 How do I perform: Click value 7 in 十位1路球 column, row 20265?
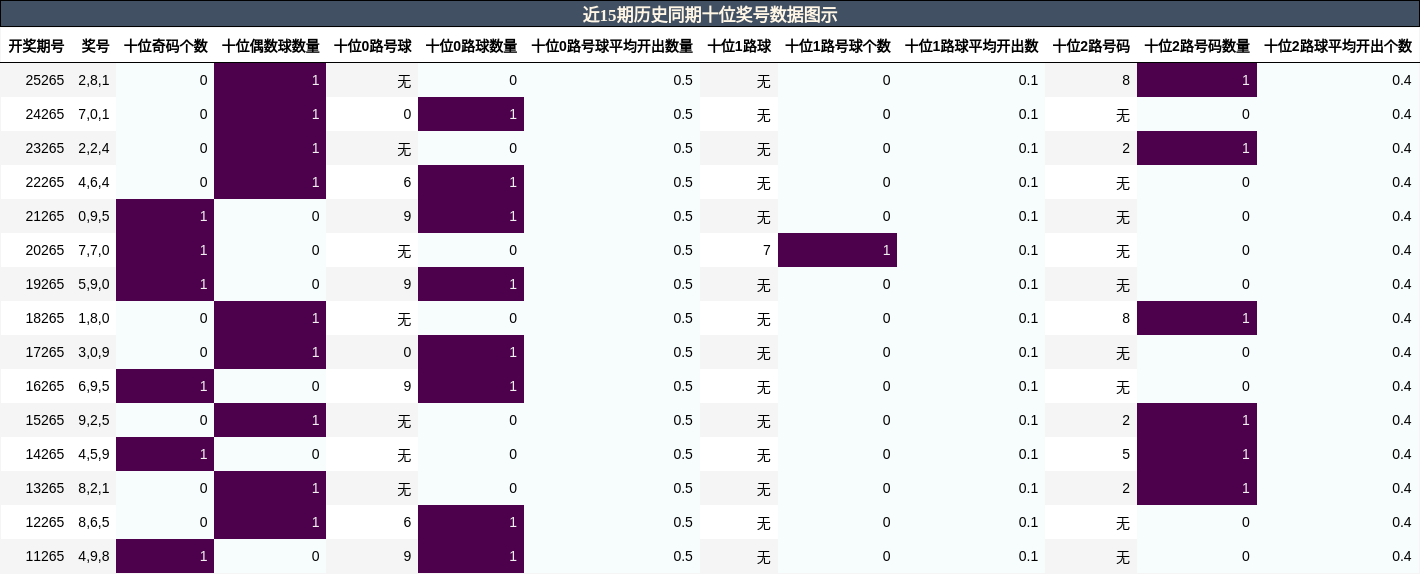tap(767, 250)
